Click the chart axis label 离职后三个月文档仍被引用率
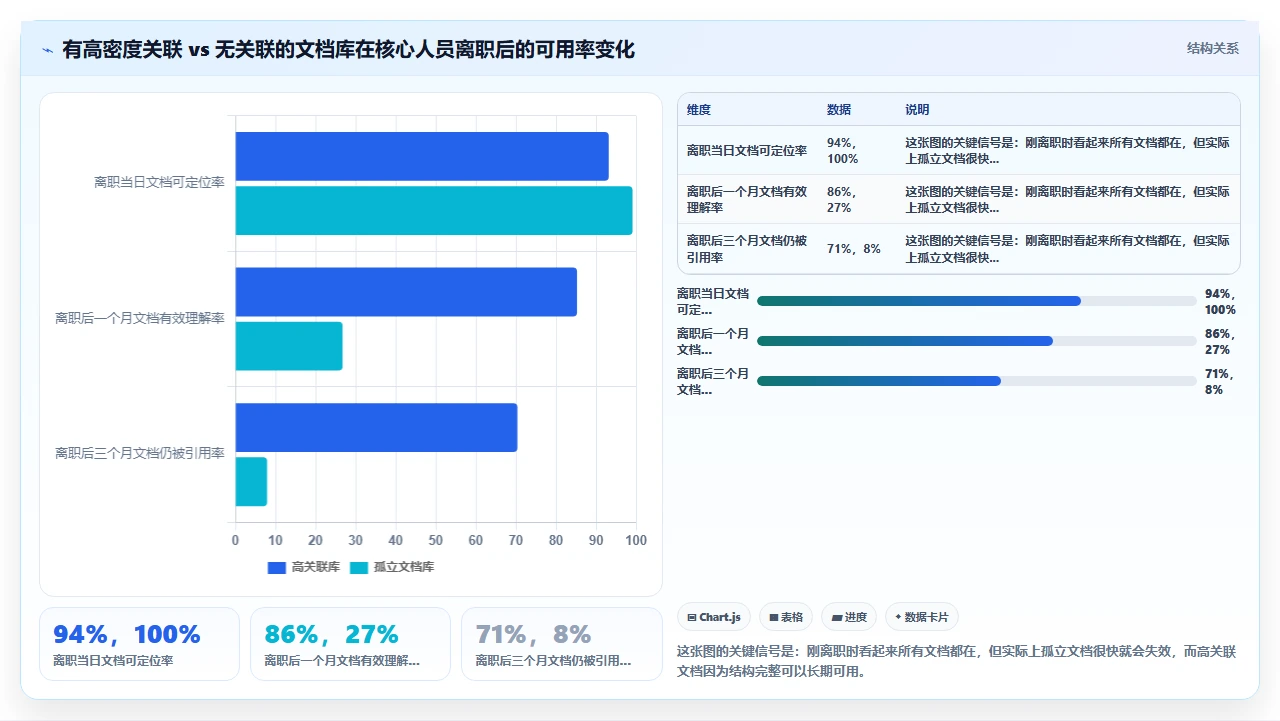Viewport: 1280px width, 721px height. click(140, 453)
